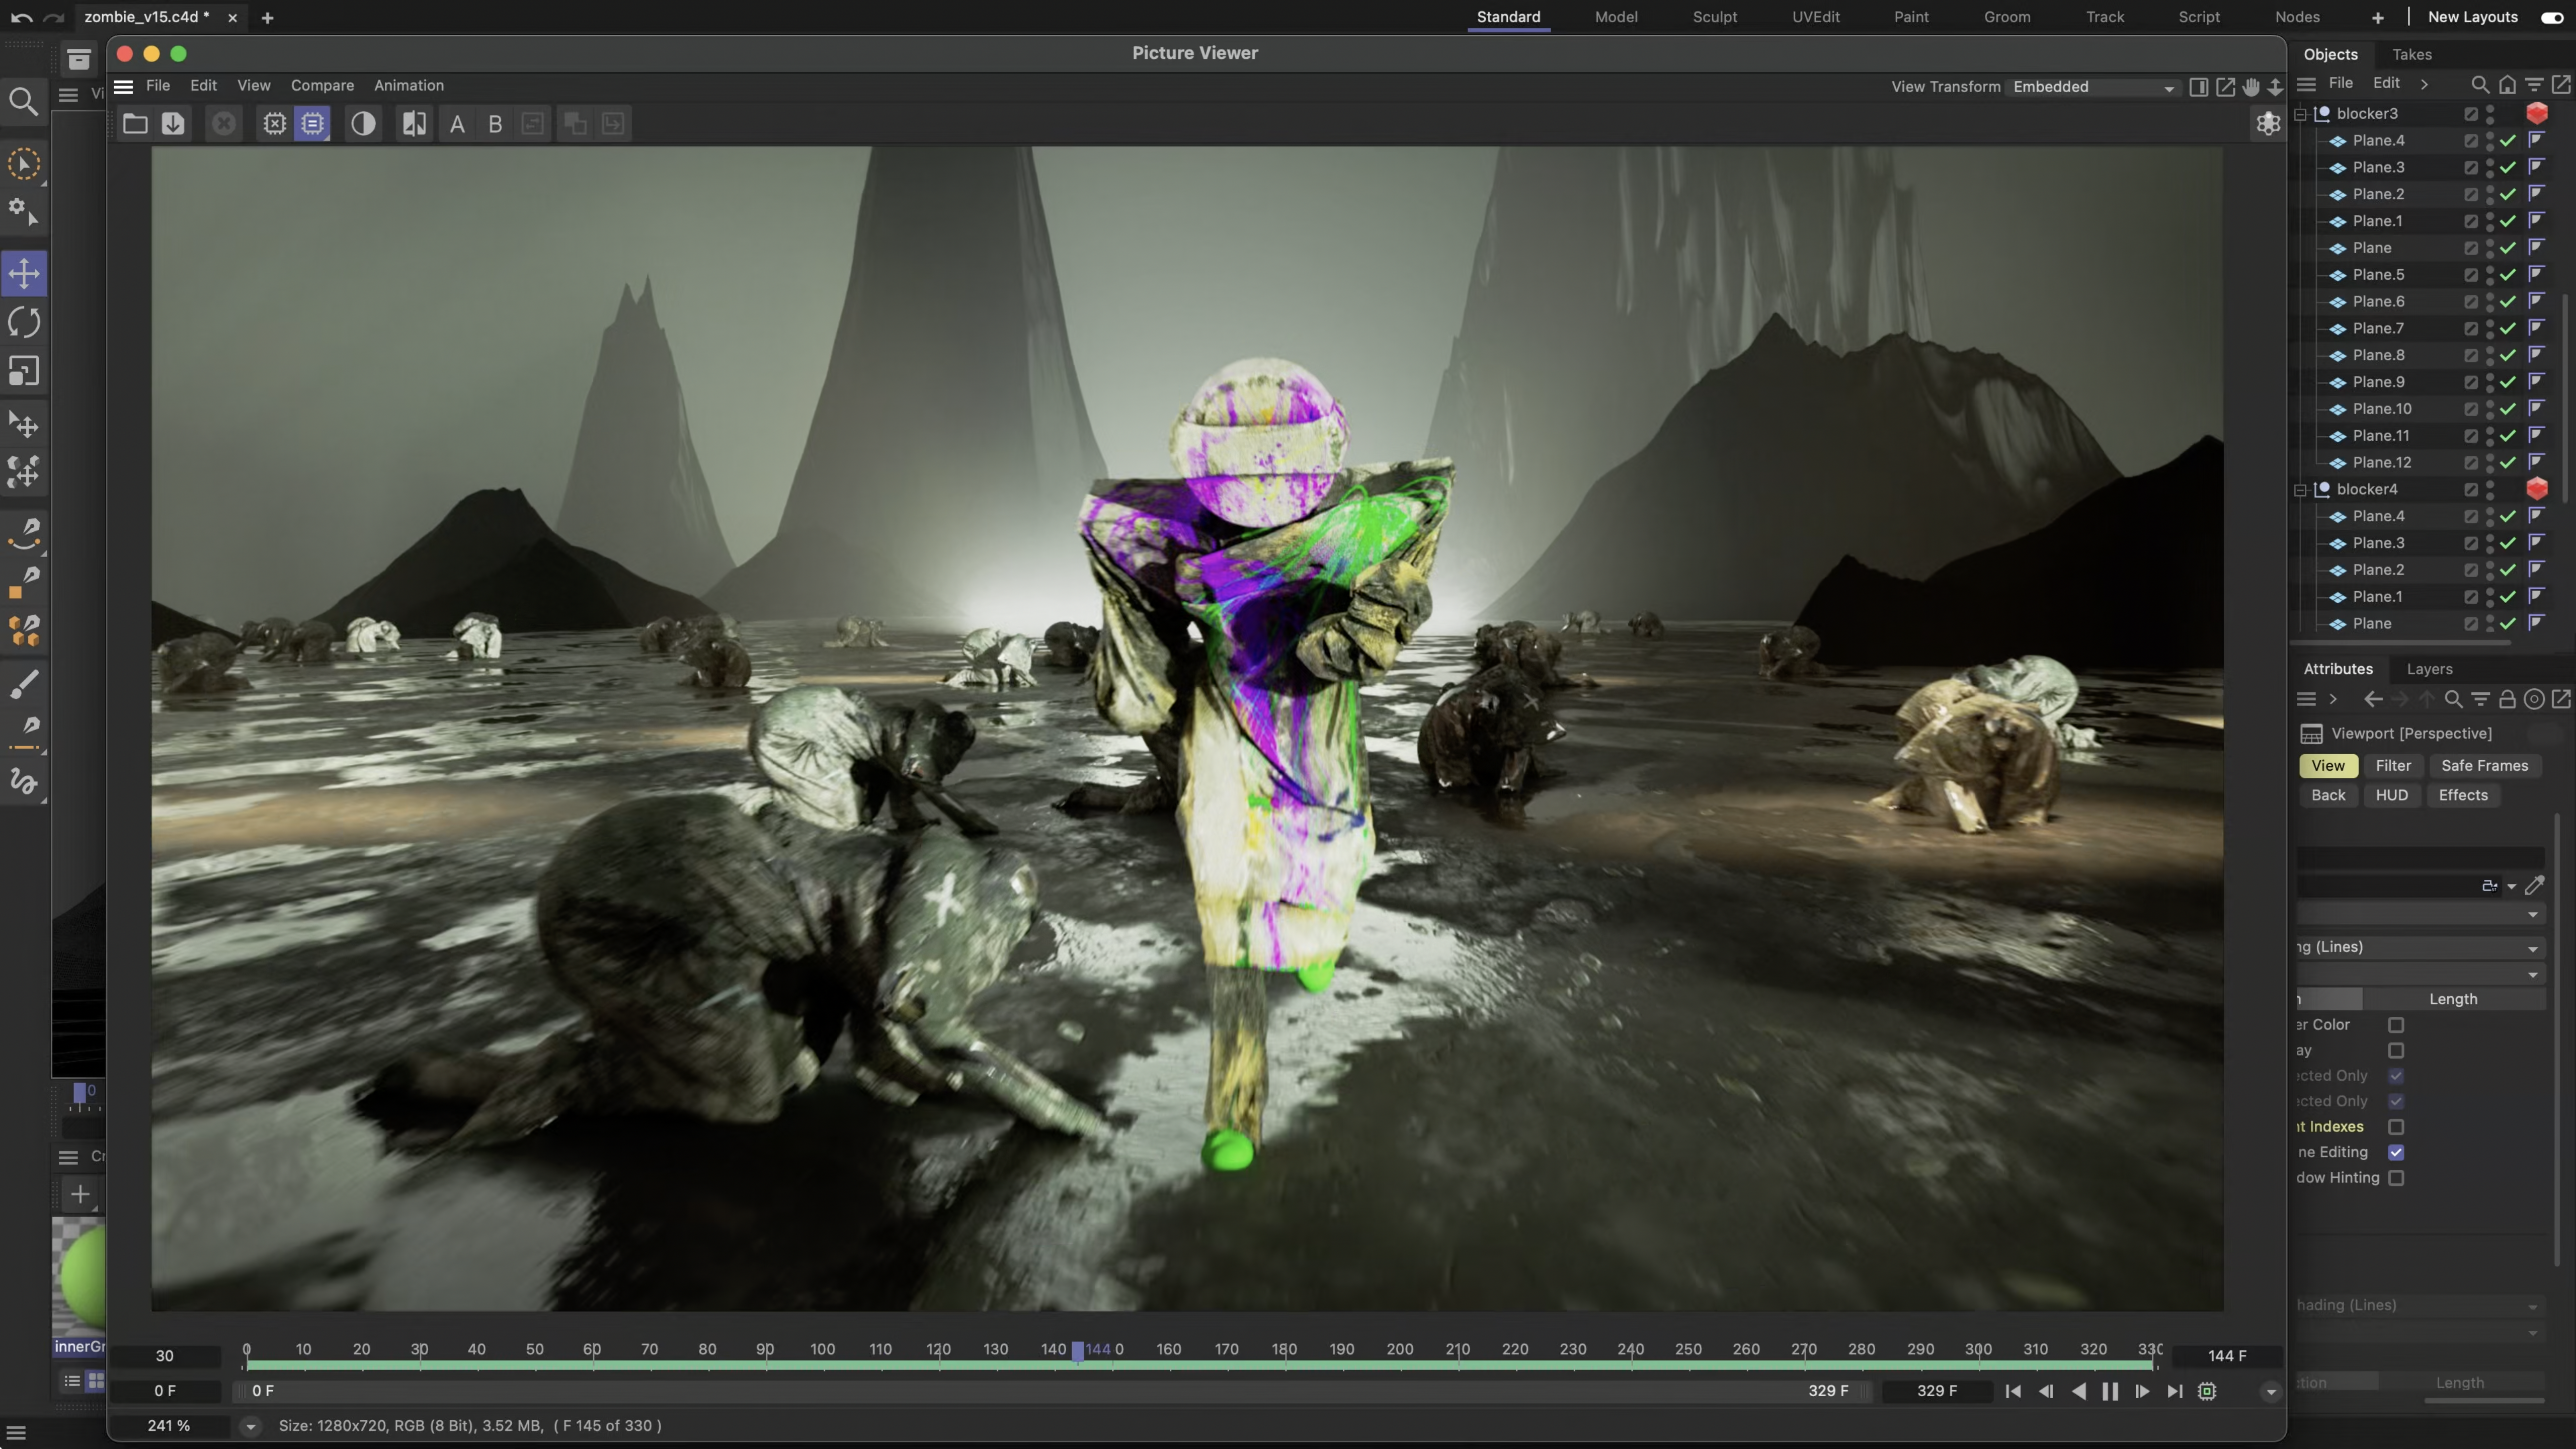Screen dimensions: 2576x1449
Task: Click the Open folder icon in Picture Viewer
Action: (135, 124)
